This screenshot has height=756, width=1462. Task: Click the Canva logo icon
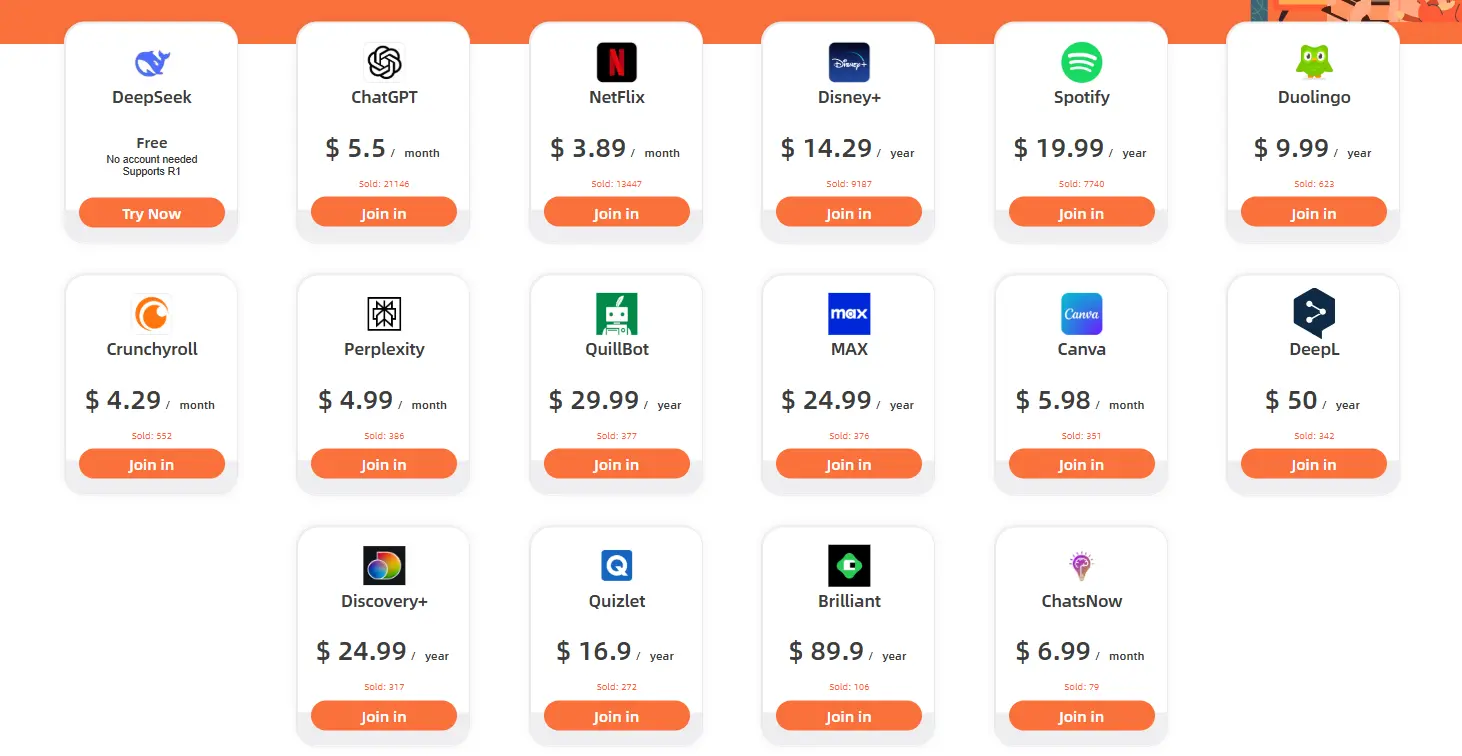(x=1081, y=314)
